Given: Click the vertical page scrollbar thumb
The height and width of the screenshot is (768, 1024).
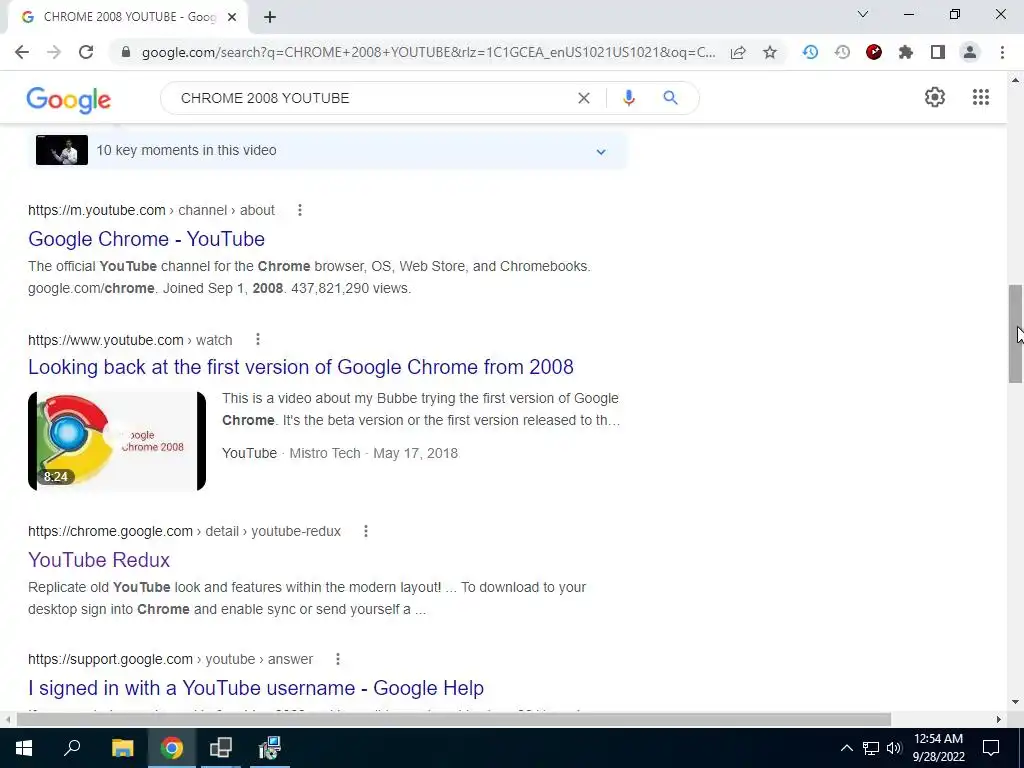Looking at the screenshot, I should pos(1015,334).
